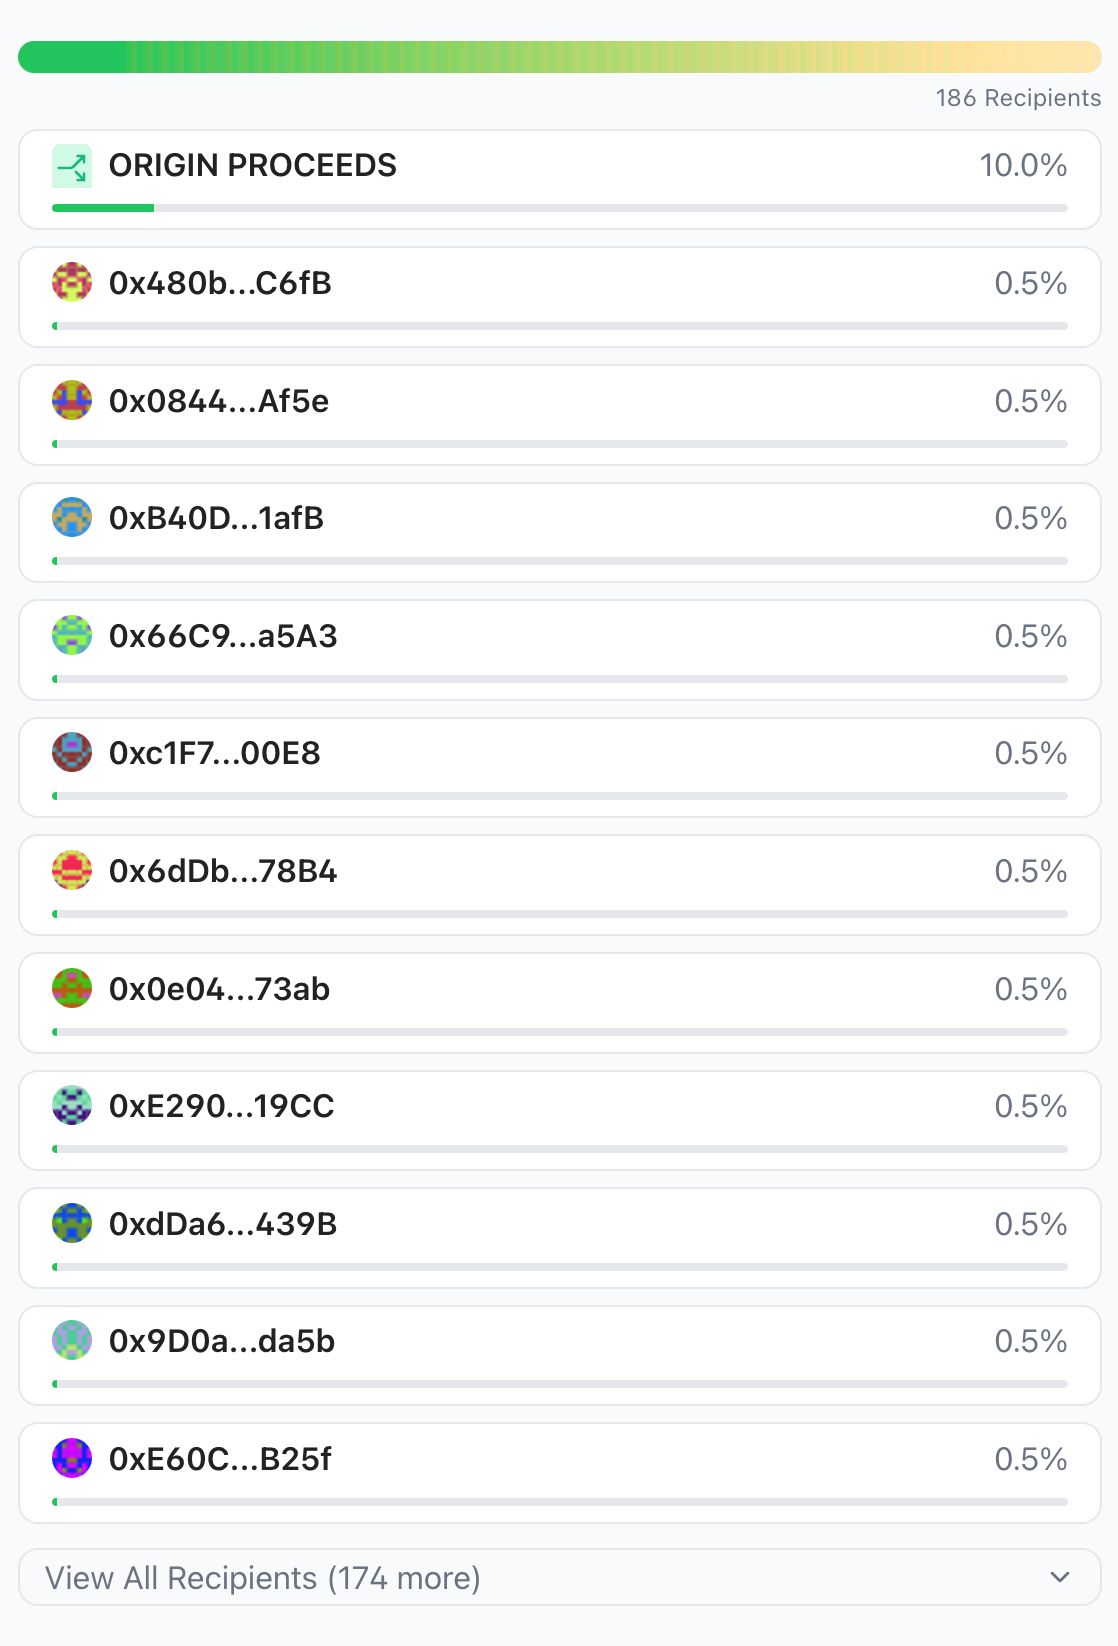The image size is (1118, 1646).
Task: Click the avatar icon for 0x0844...Af5e
Action: coord(72,401)
